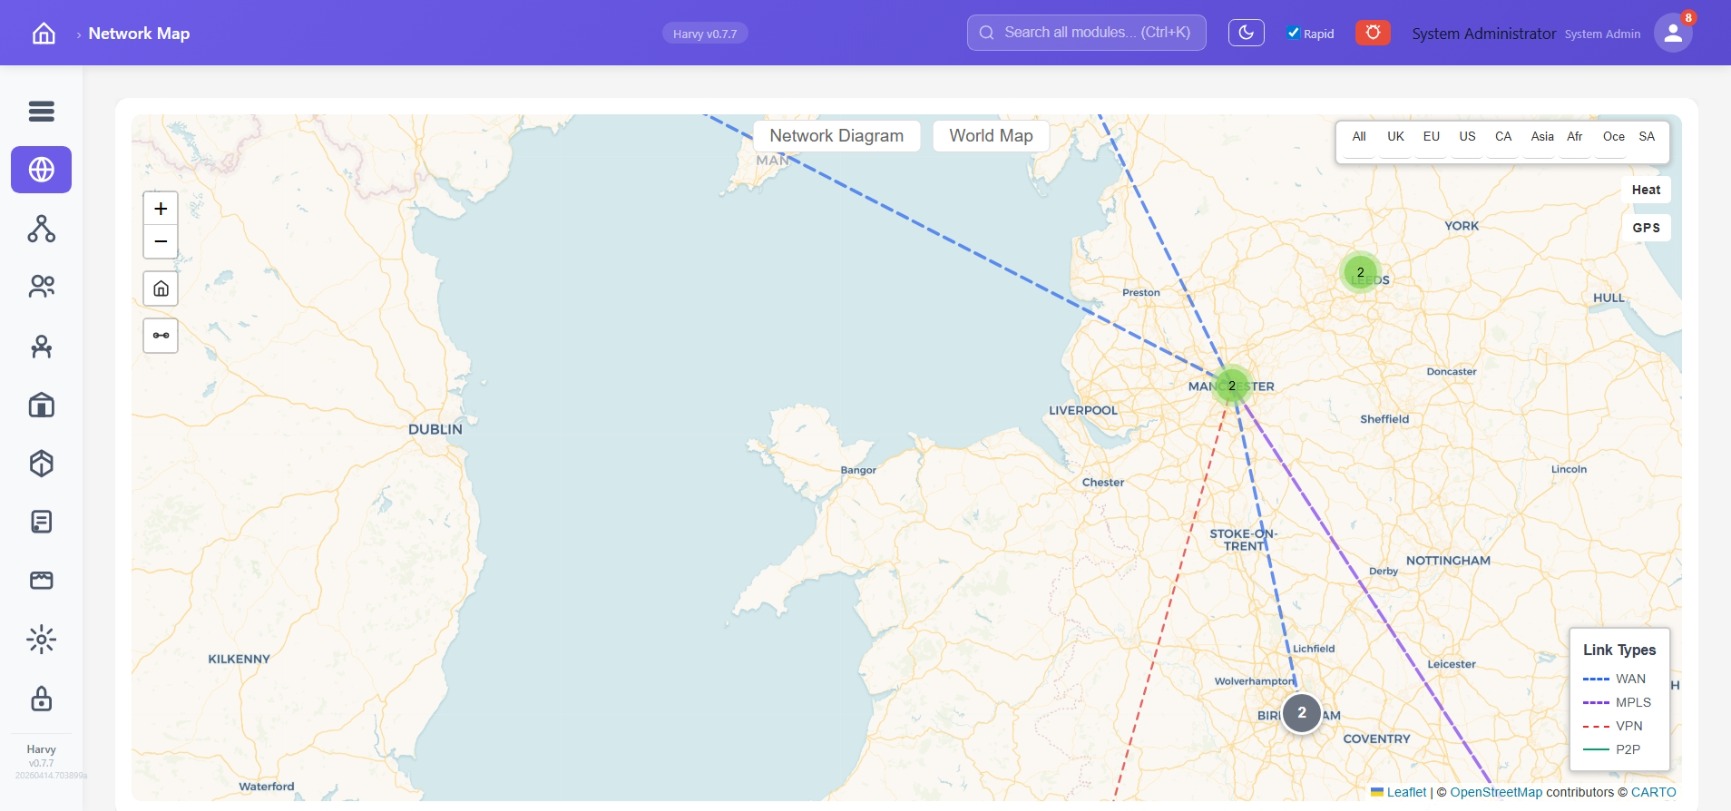Select the EU region filter

[1431, 137]
